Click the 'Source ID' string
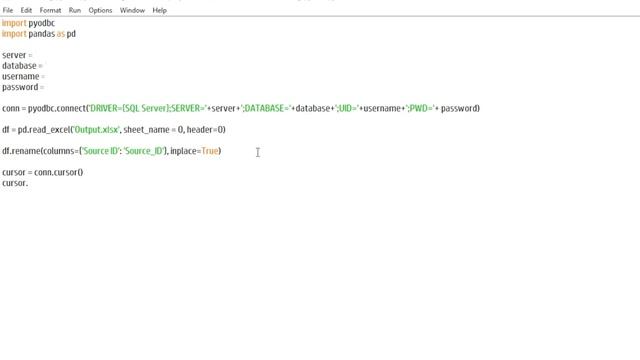This screenshot has width=640, height=360. point(100,151)
